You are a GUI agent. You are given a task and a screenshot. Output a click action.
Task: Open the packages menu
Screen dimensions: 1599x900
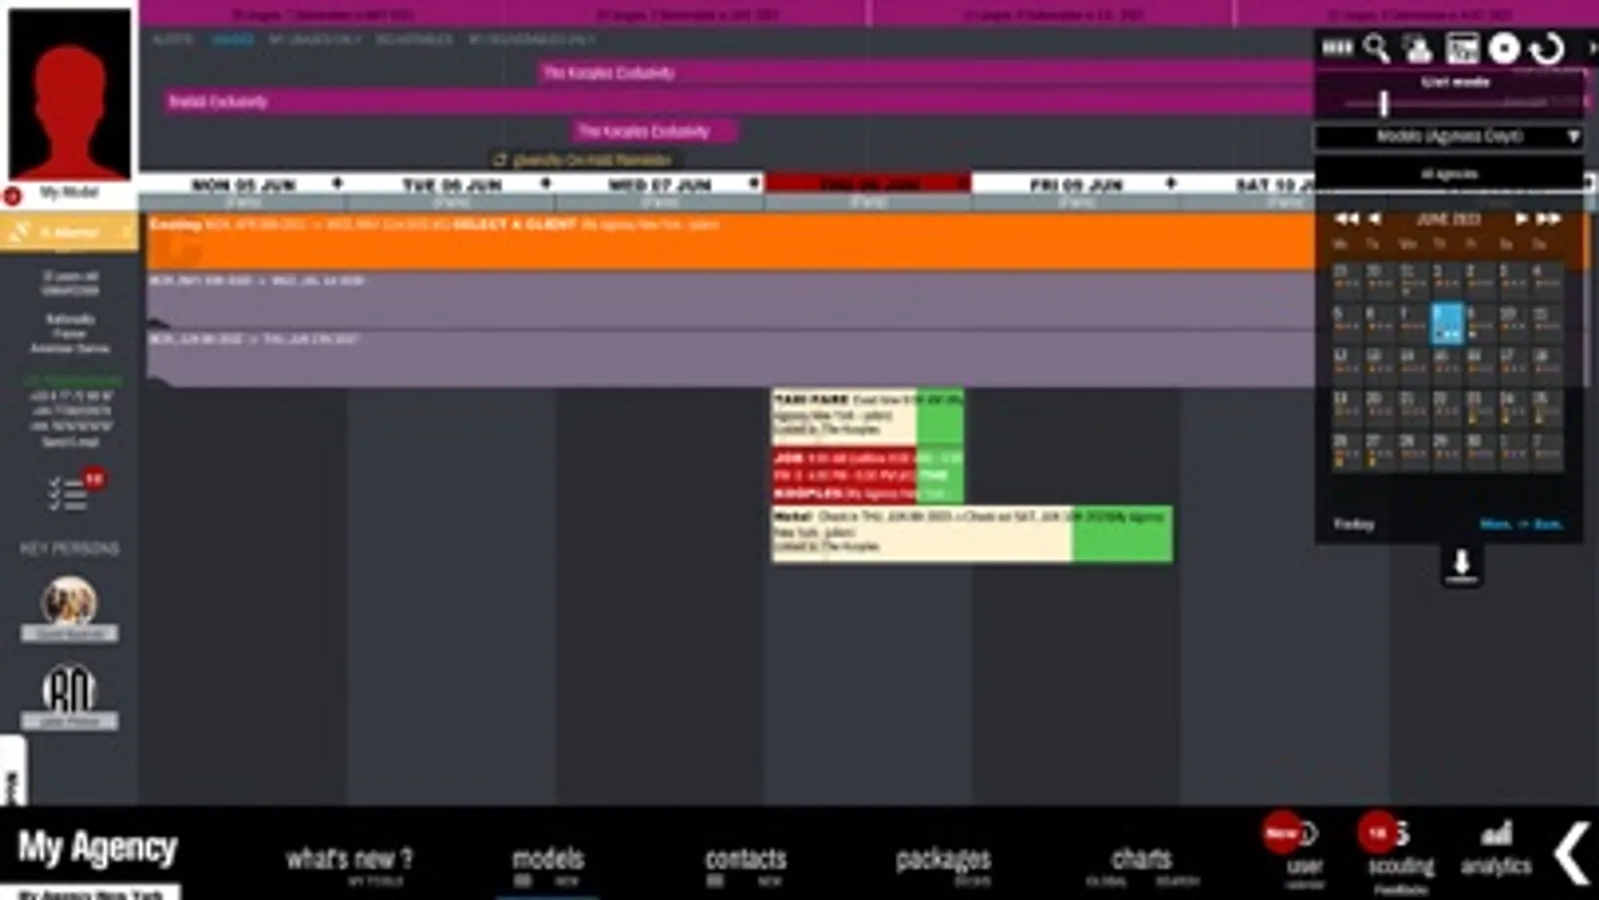pos(943,858)
